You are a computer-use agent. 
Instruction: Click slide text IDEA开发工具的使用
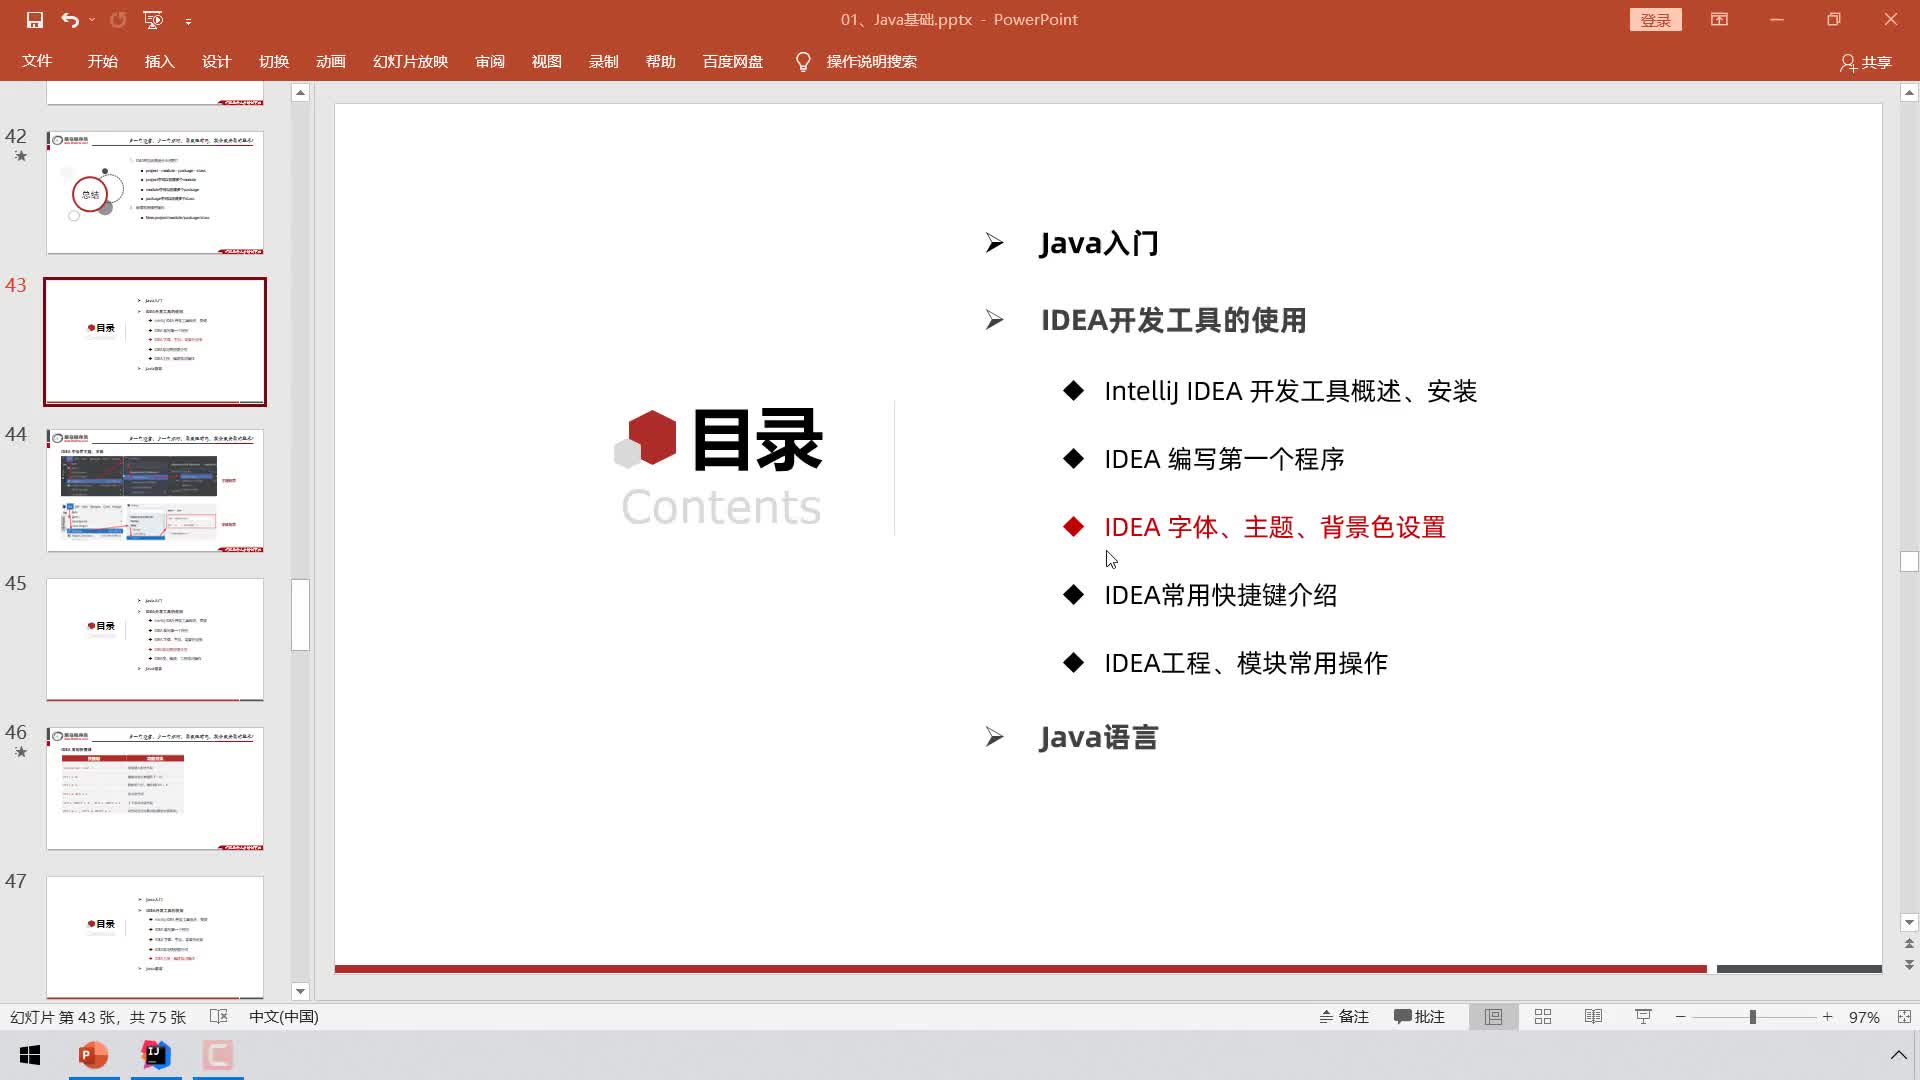point(1173,320)
